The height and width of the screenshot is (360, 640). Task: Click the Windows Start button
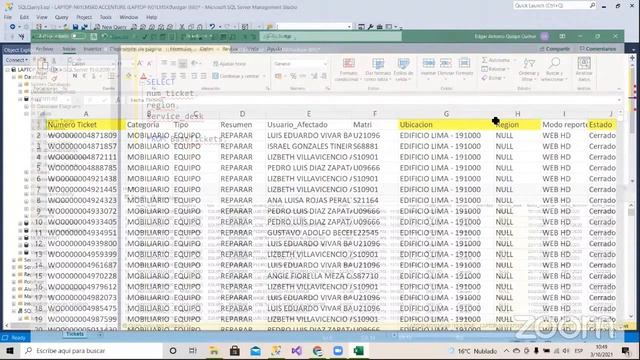(x=9, y=351)
